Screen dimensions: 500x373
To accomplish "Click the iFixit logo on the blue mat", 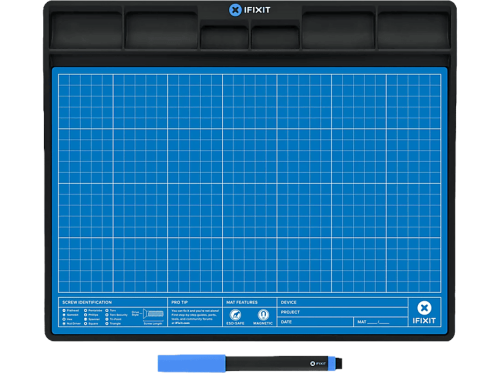I will coord(424,308).
